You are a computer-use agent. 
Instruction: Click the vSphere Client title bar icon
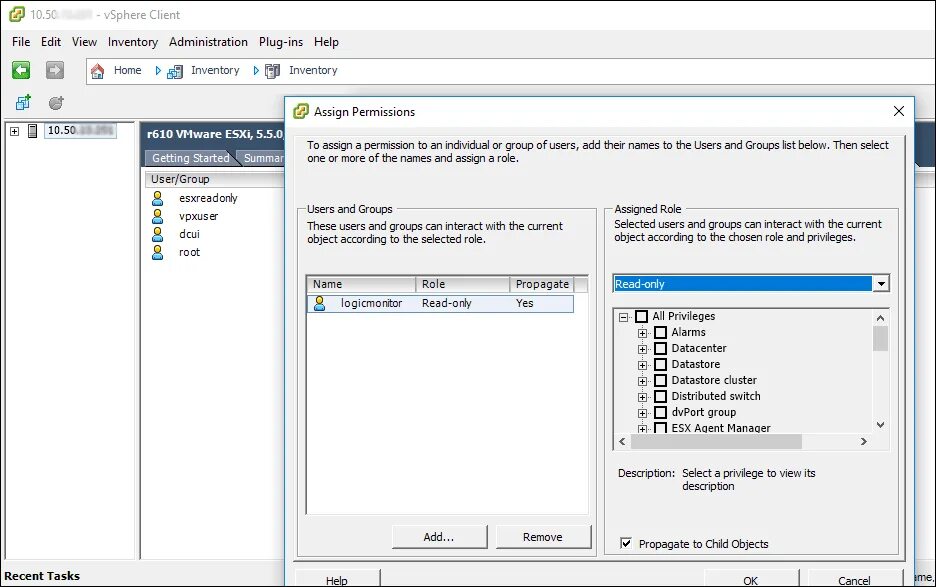pyautogui.click(x=17, y=14)
